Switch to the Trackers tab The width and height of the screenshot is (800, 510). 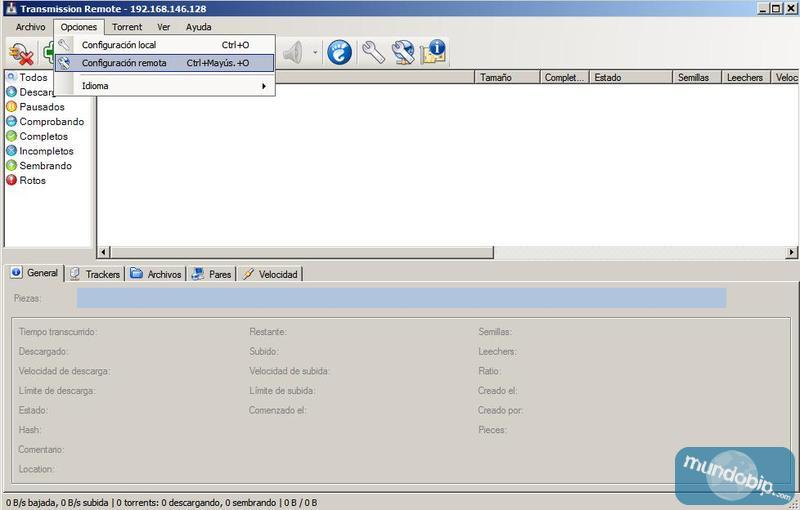(x=95, y=274)
